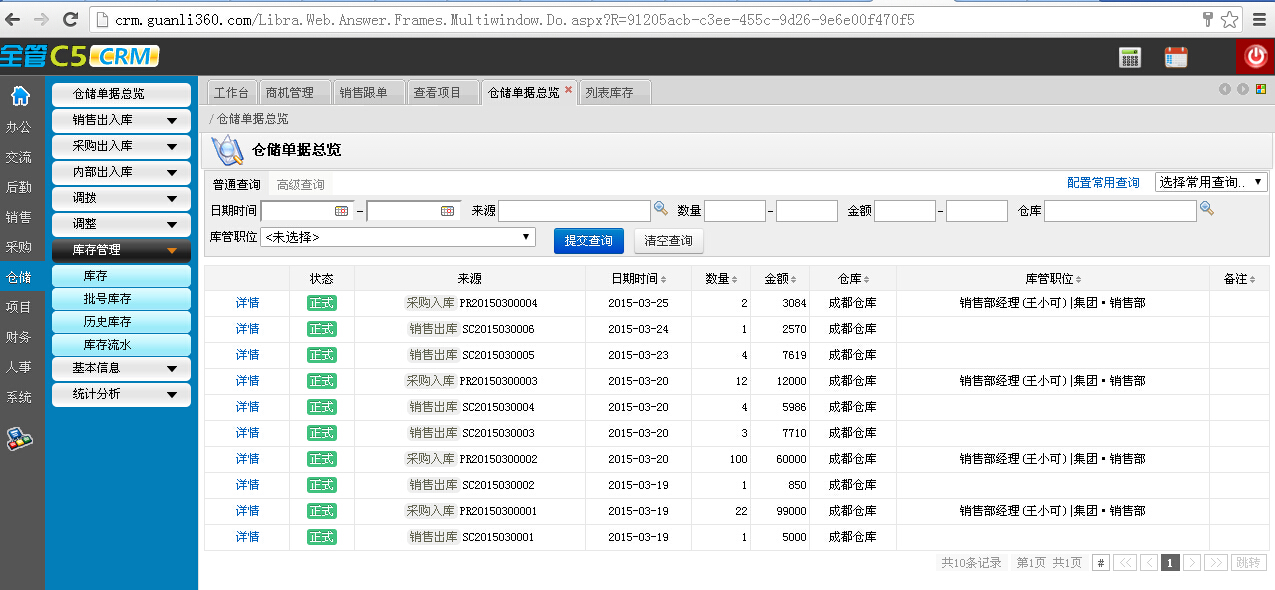Bookmark this page with the star icon

pos(1230,19)
